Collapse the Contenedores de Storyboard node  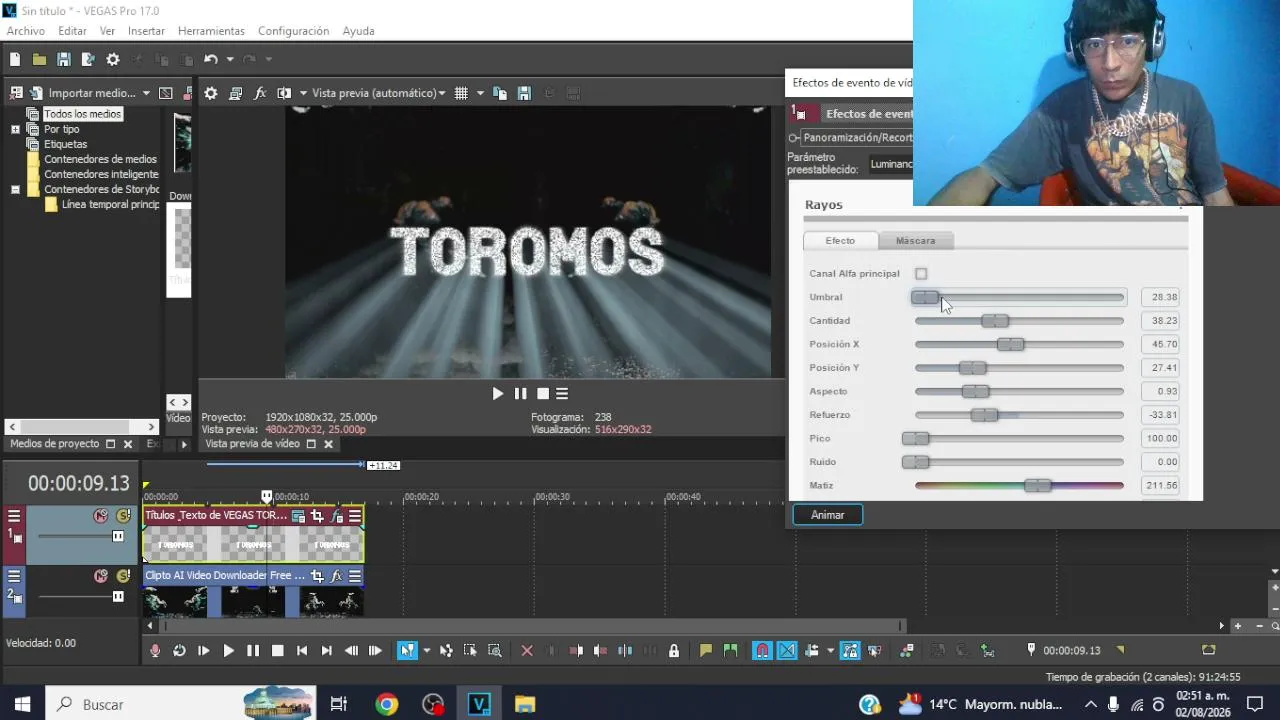[15, 189]
